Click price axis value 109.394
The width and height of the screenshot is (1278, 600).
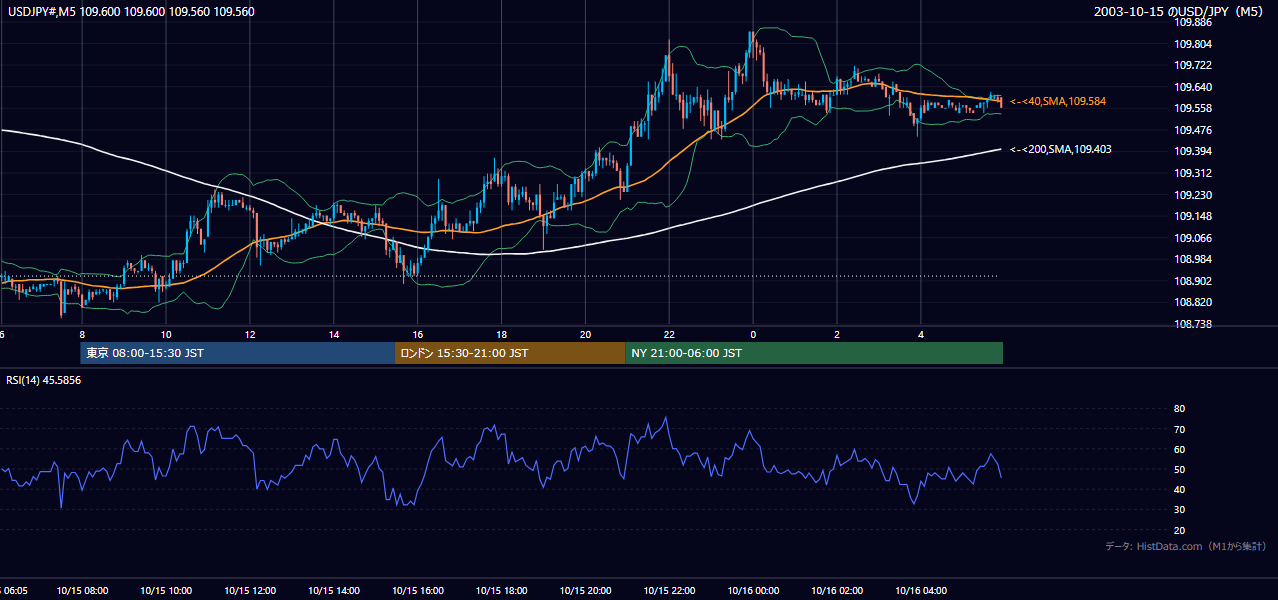coord(1192,152)
